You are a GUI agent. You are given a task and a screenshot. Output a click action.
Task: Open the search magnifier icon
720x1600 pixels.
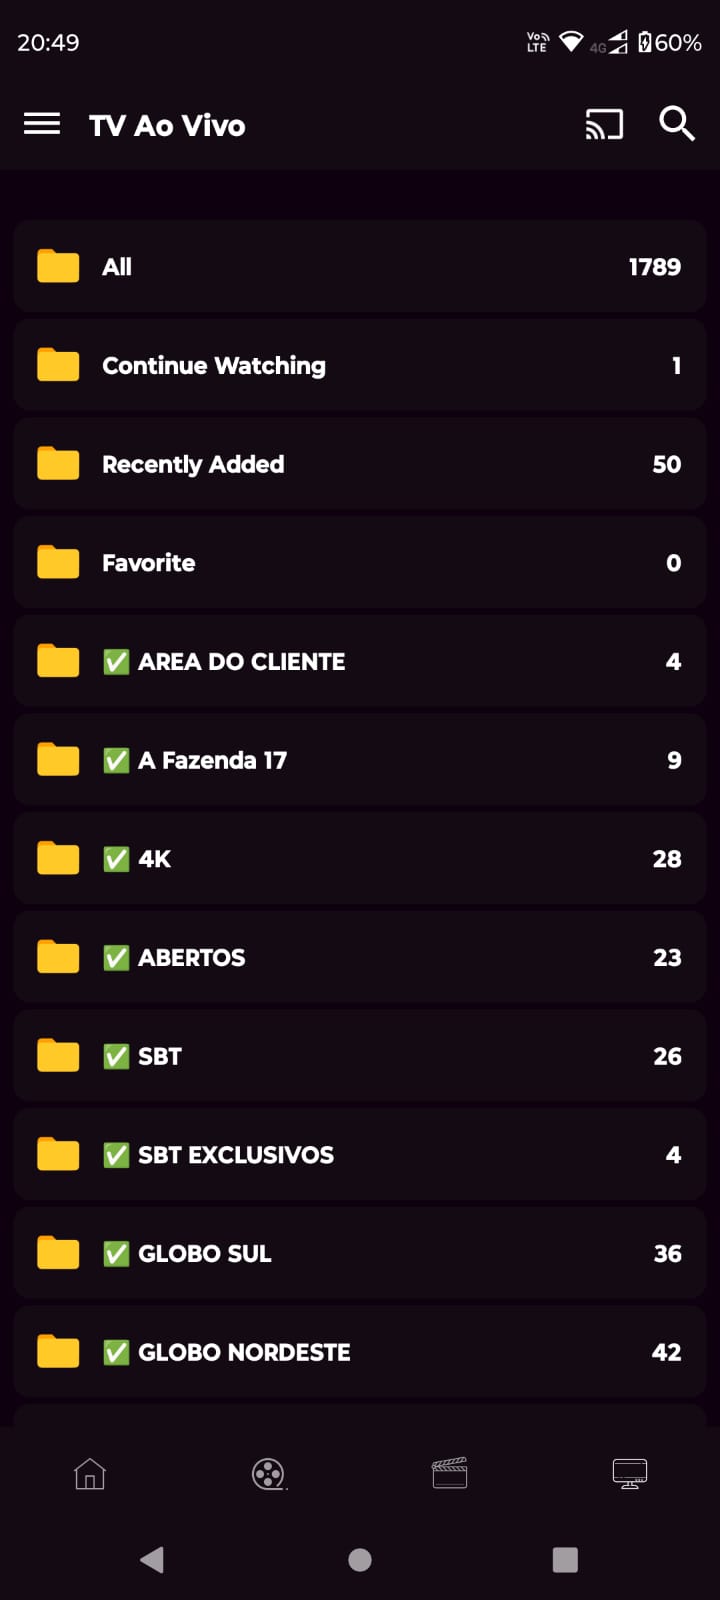(677, 124)
